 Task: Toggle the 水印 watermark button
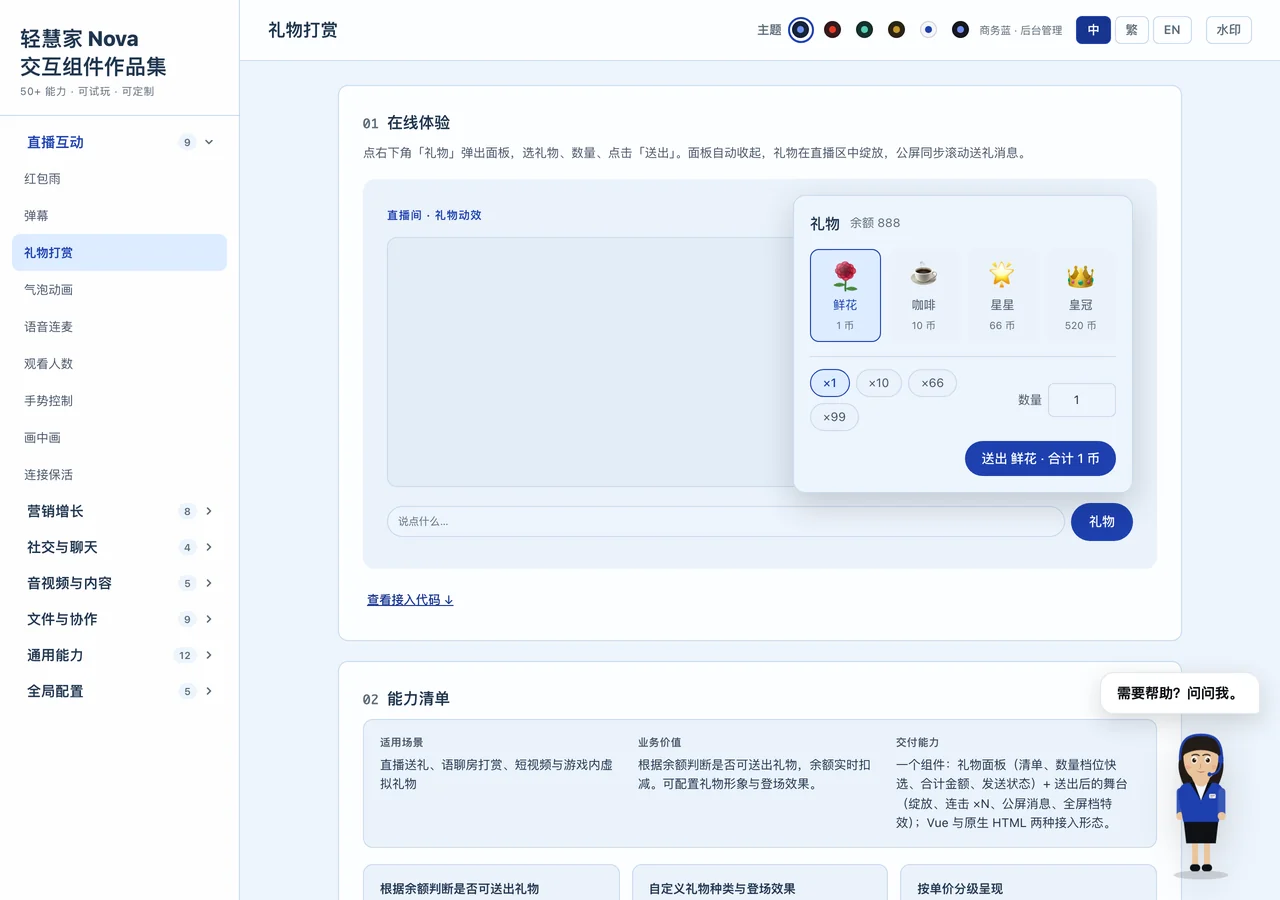[x=1228, y=30]
